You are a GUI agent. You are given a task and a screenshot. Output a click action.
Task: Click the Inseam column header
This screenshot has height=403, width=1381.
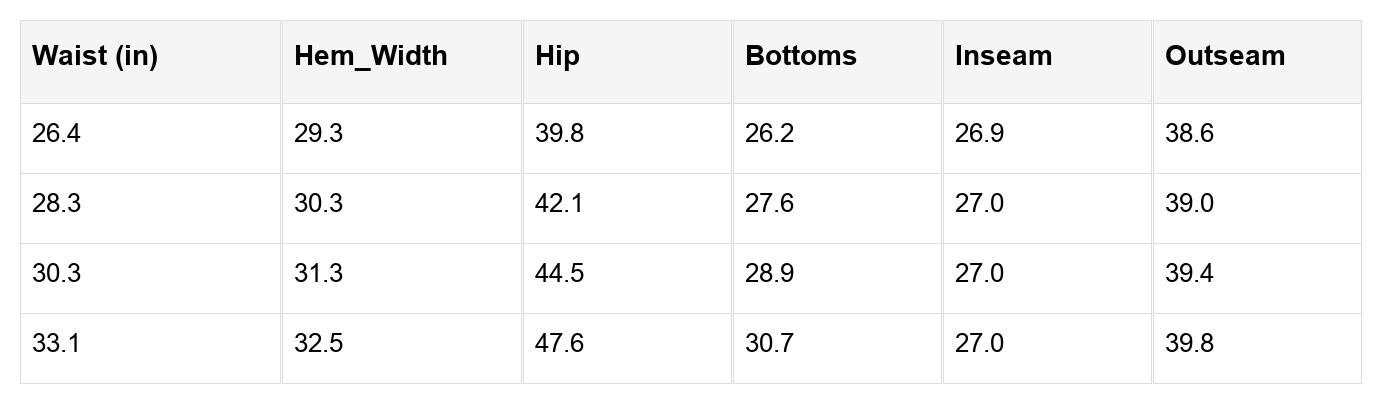click(1003, 56)
